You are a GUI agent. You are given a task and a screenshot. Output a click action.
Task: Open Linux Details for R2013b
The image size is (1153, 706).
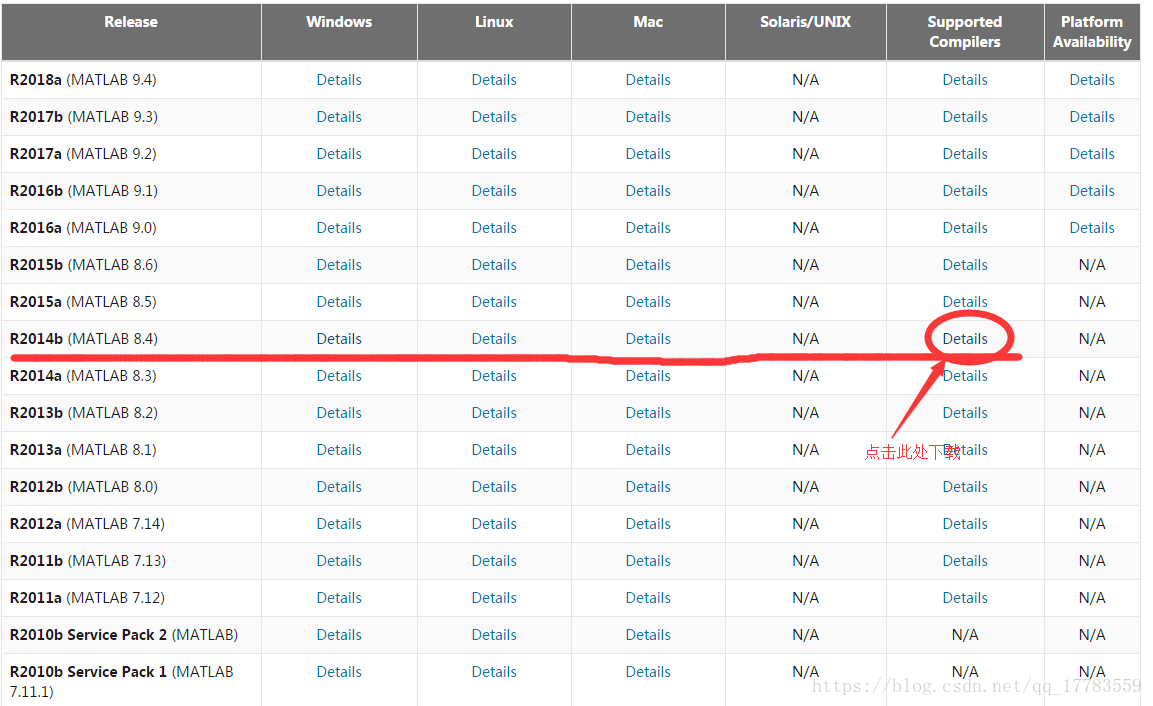494,413
